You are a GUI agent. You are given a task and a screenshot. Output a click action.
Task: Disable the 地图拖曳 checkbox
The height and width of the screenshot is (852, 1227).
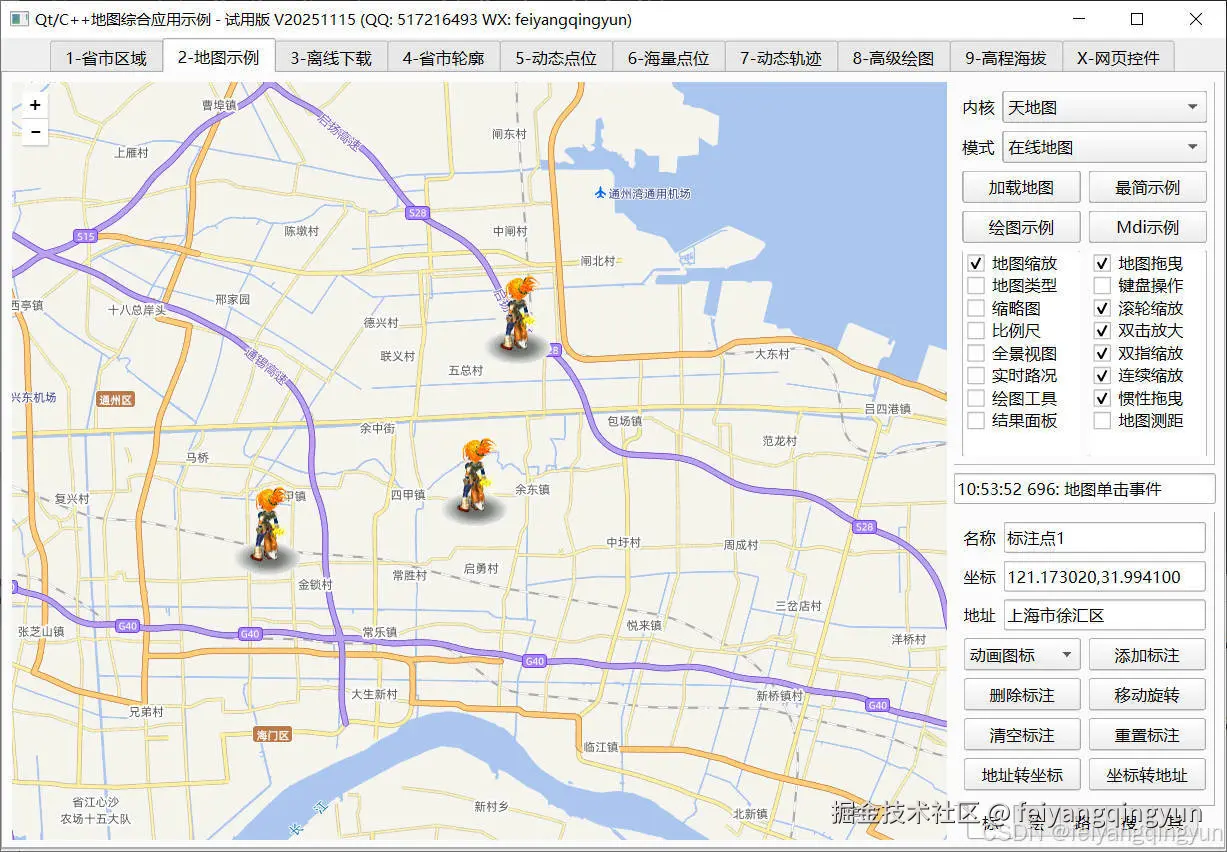click(1102, 264)
